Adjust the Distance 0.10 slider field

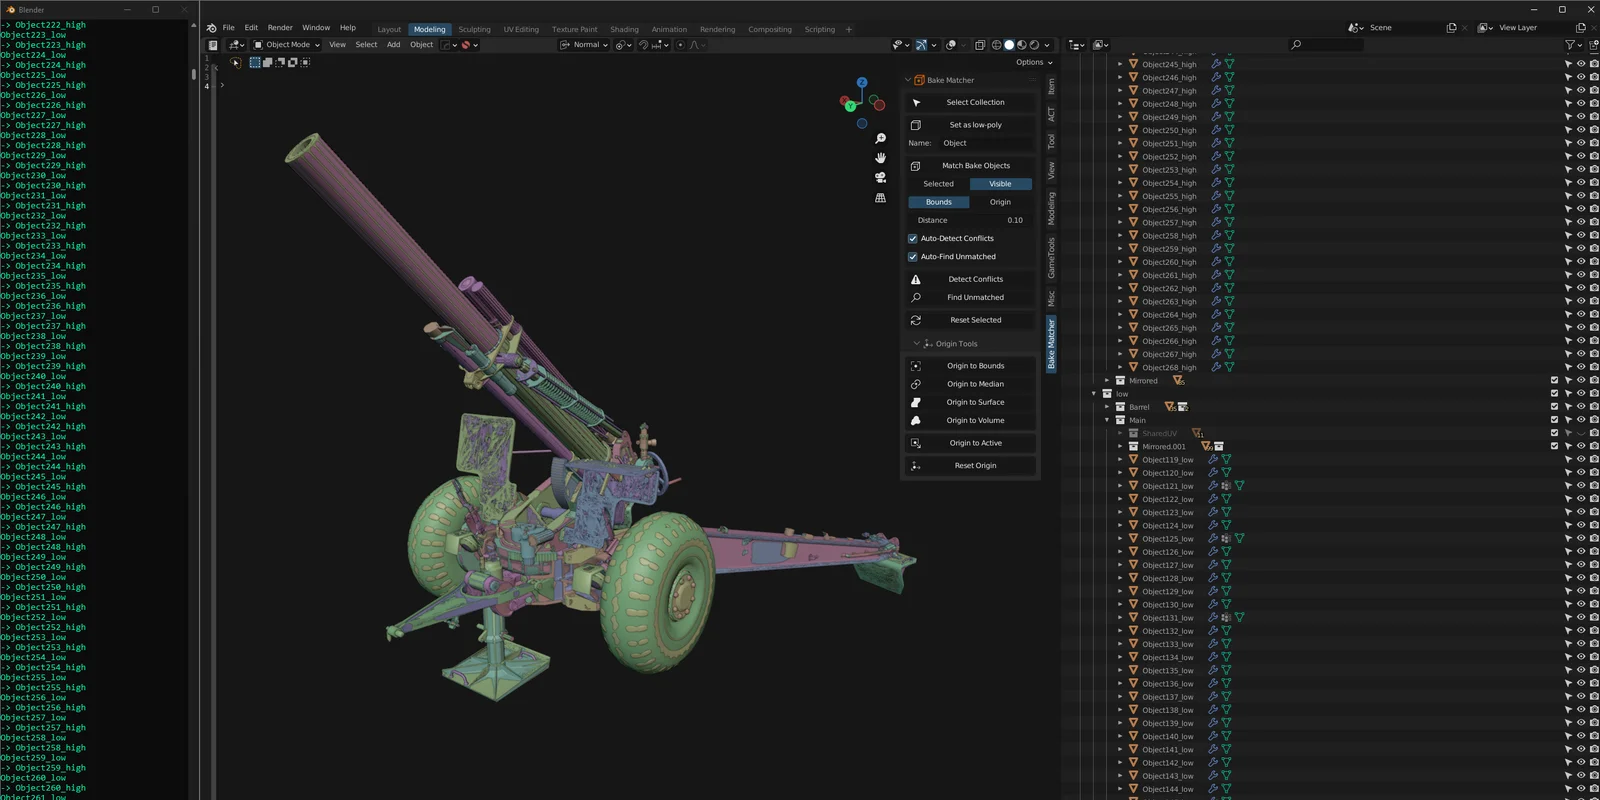[971, 220]
